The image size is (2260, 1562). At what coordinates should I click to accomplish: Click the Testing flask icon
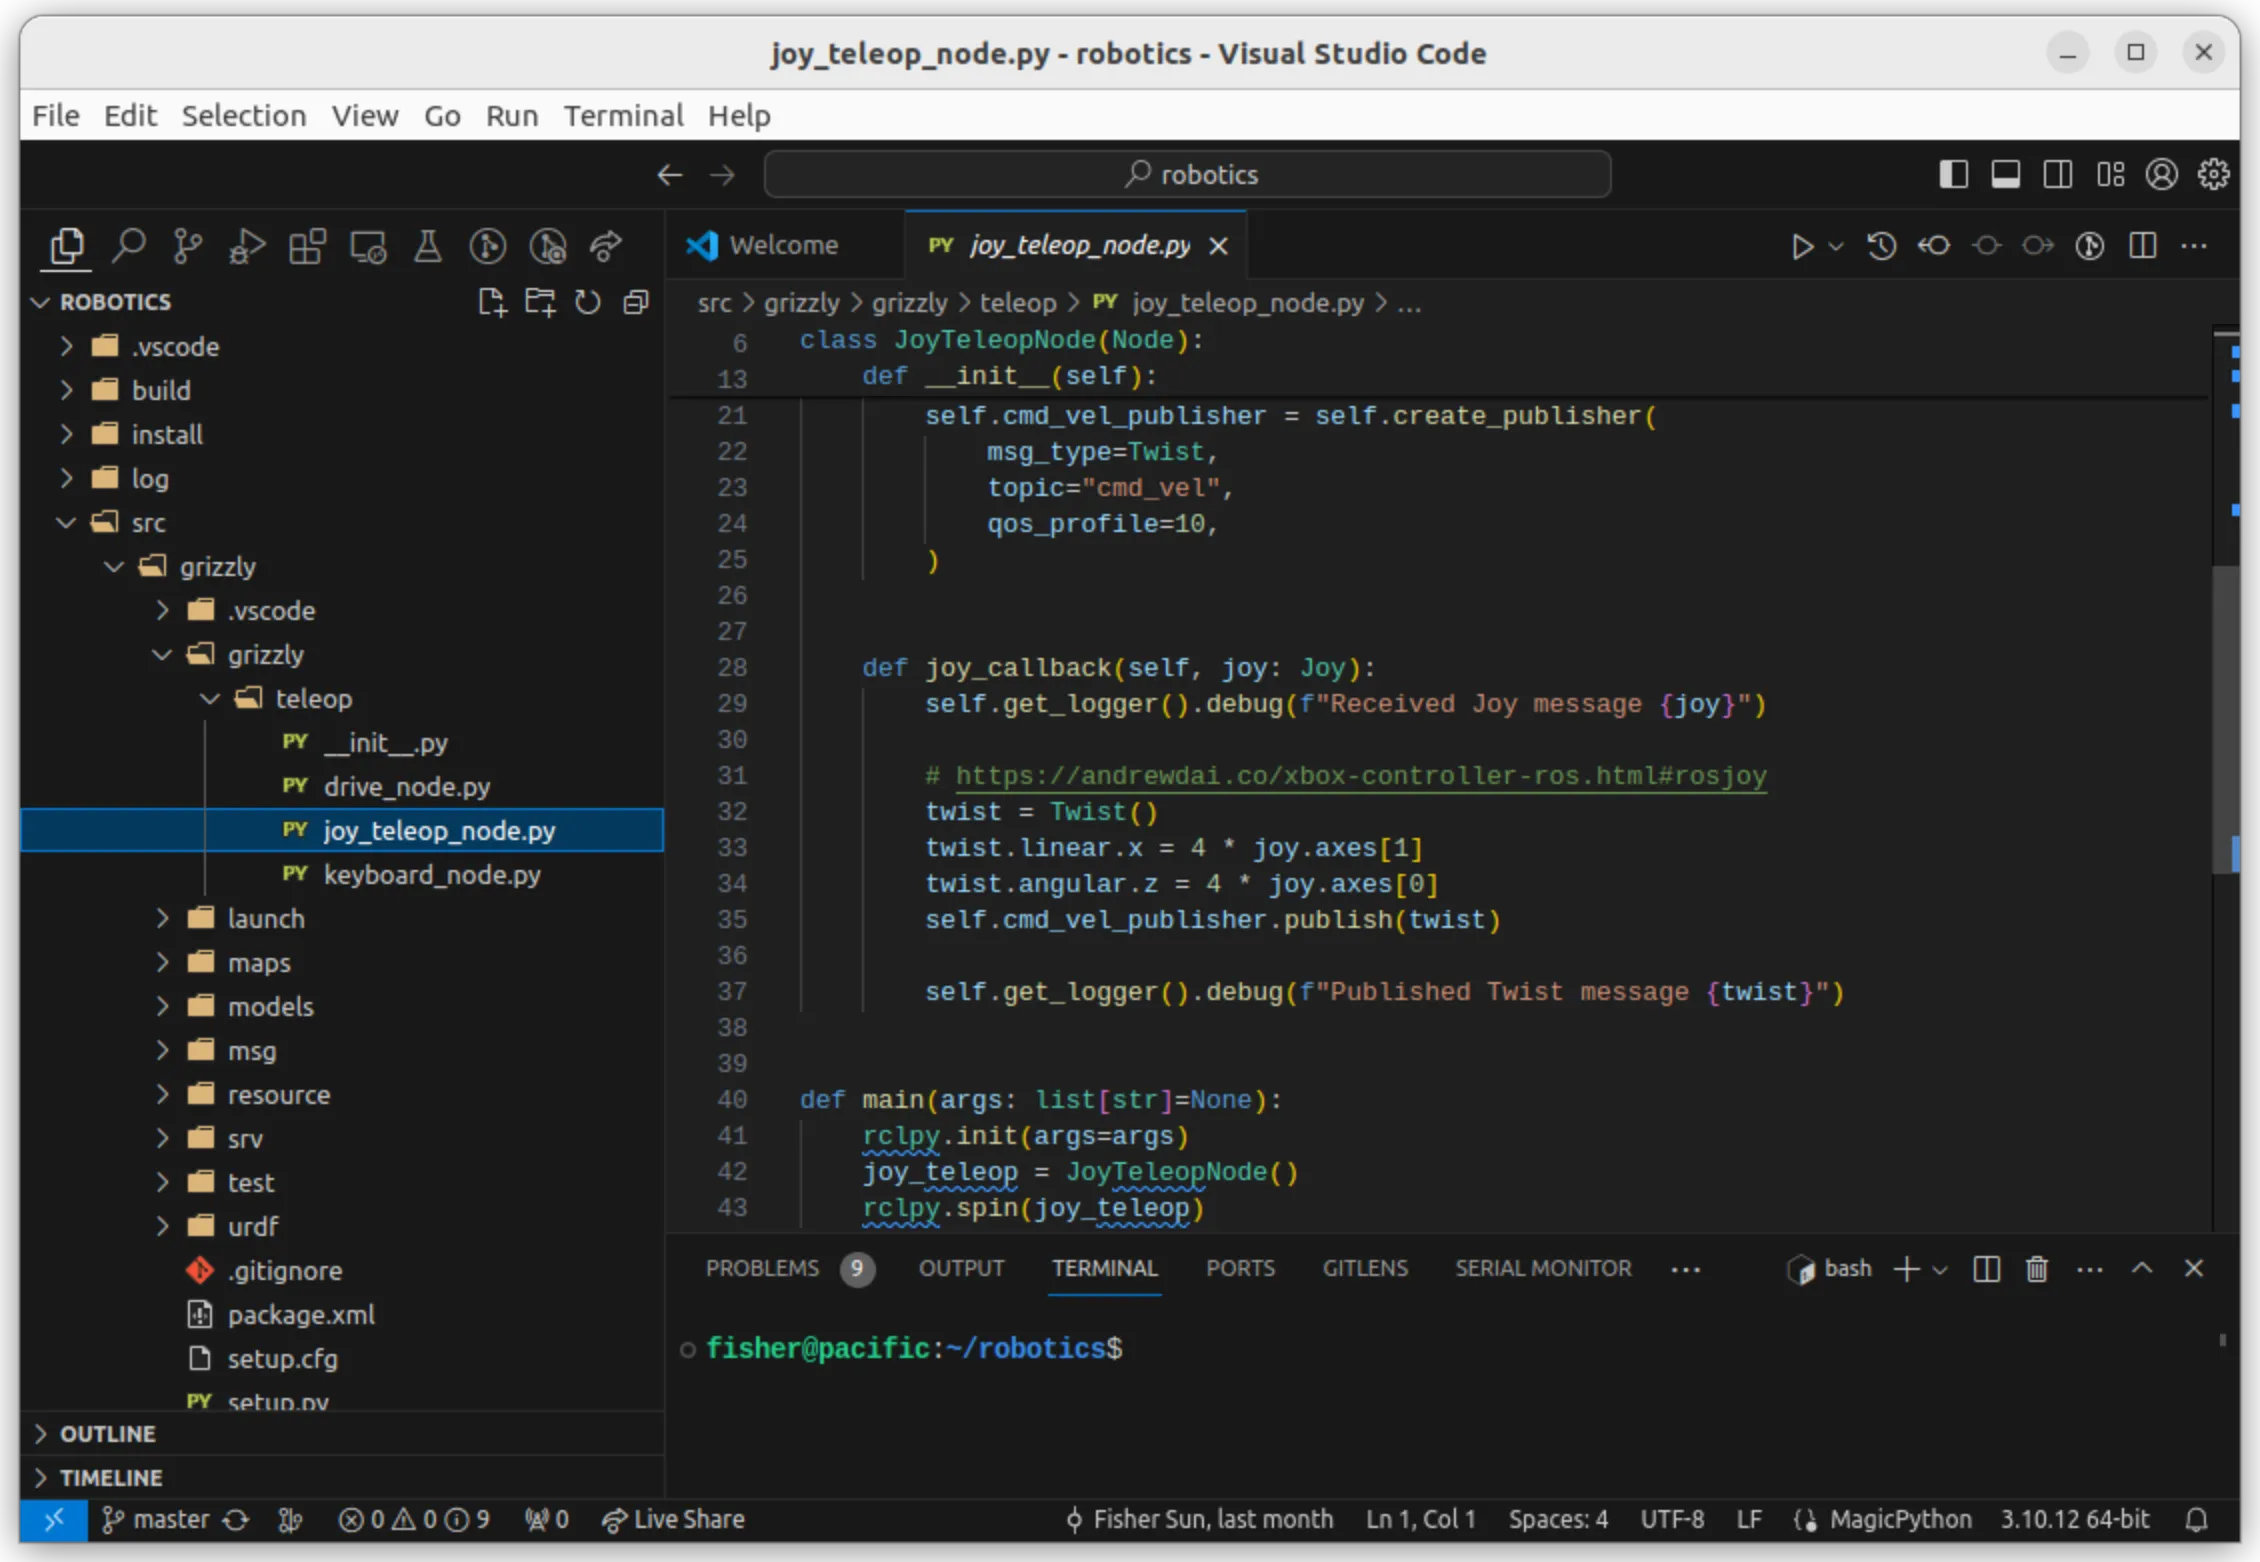point(428,246)
